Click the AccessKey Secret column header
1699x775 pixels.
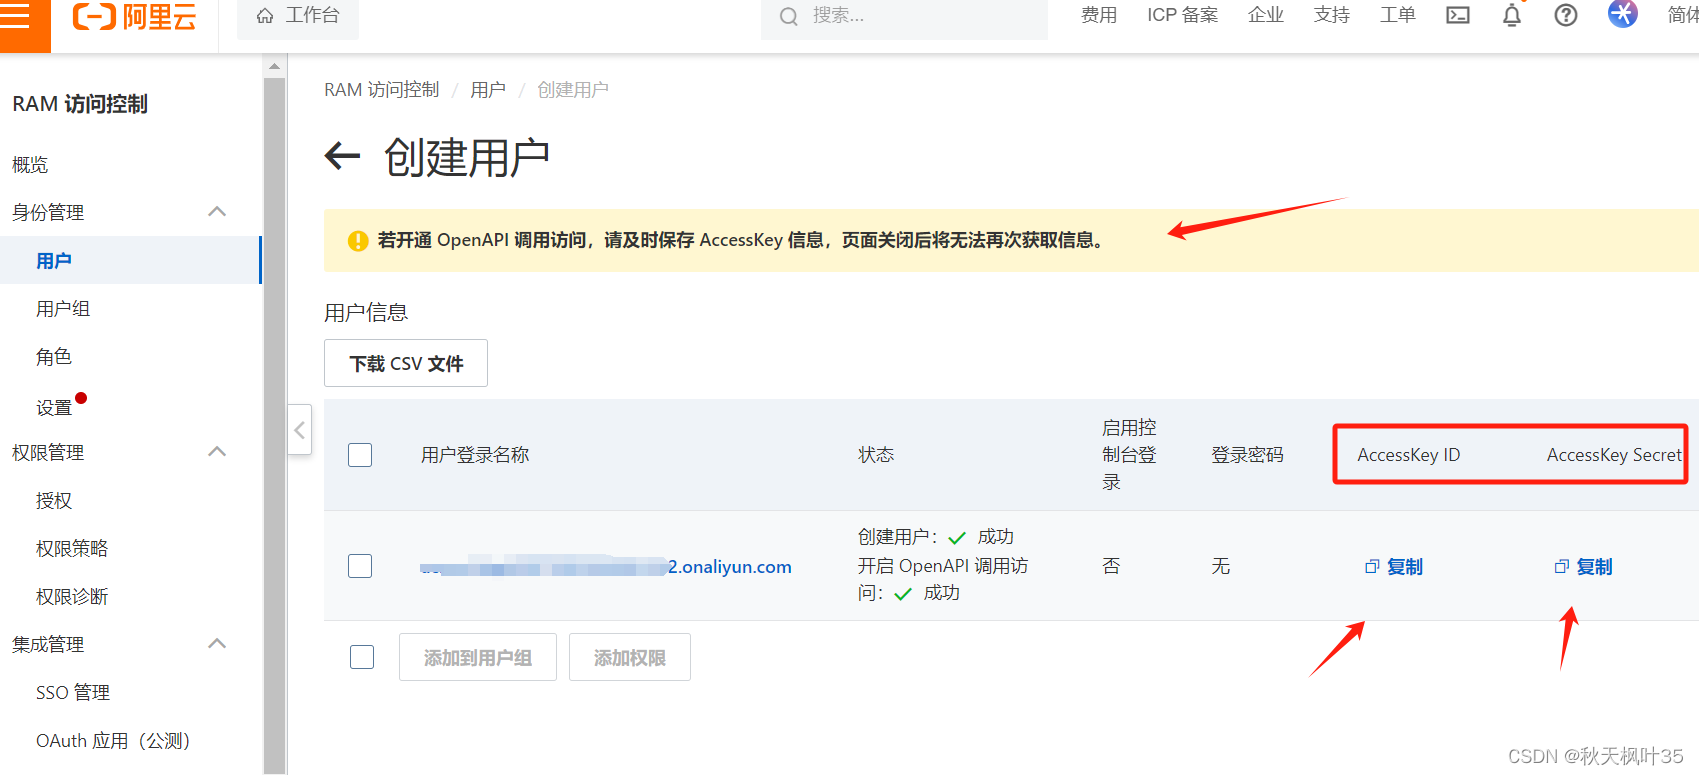click(1614, 455)
